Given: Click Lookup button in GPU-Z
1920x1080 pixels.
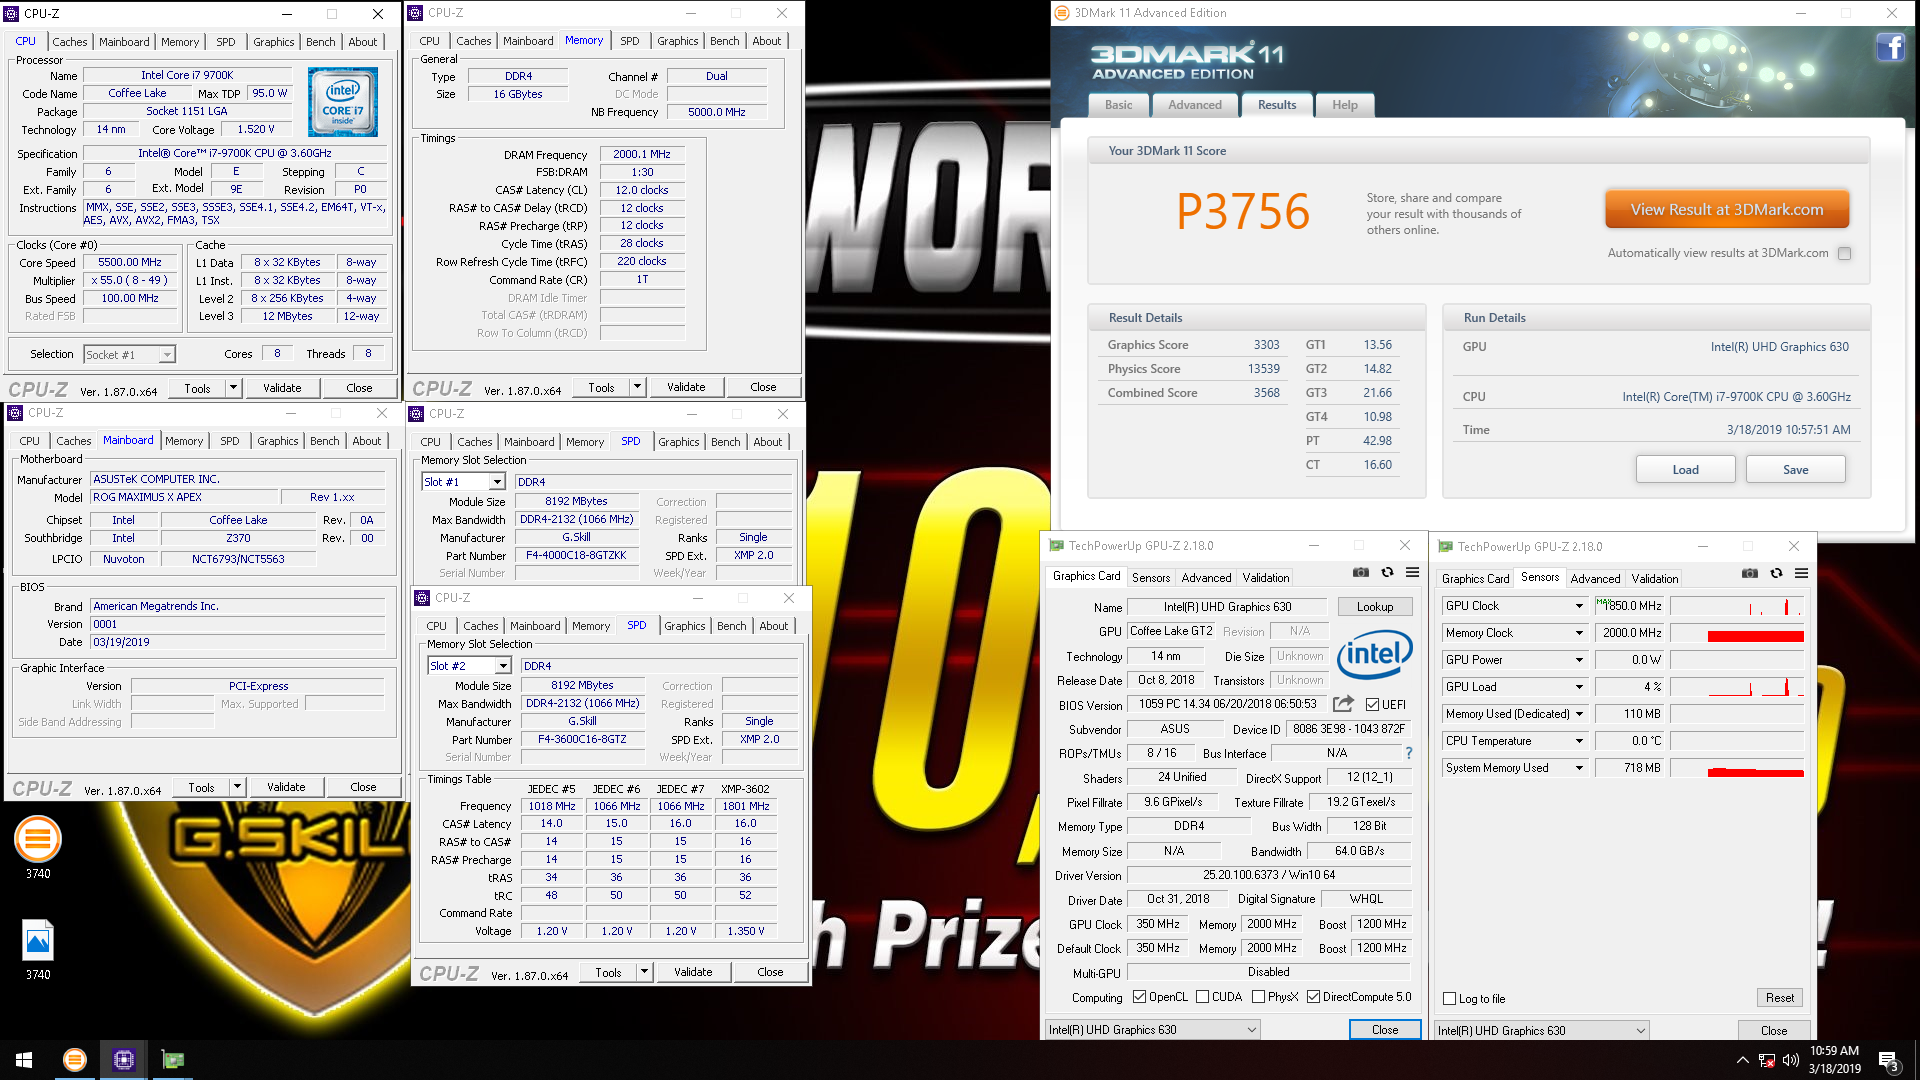Looking at the screenshot, I should click(x=1375, y=607).
